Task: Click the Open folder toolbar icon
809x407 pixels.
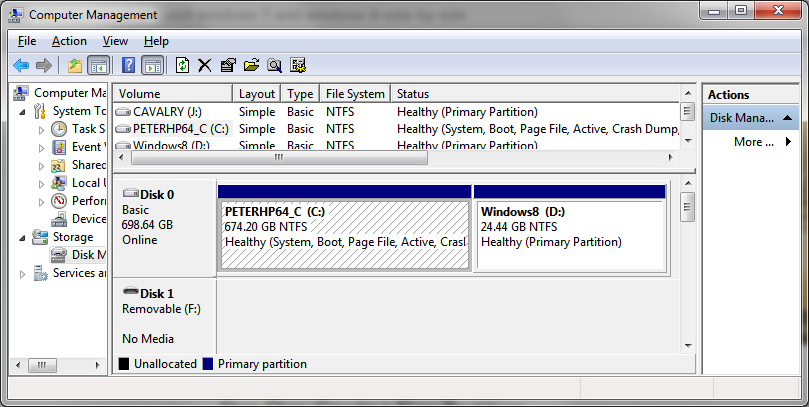Action: point(251,66)
